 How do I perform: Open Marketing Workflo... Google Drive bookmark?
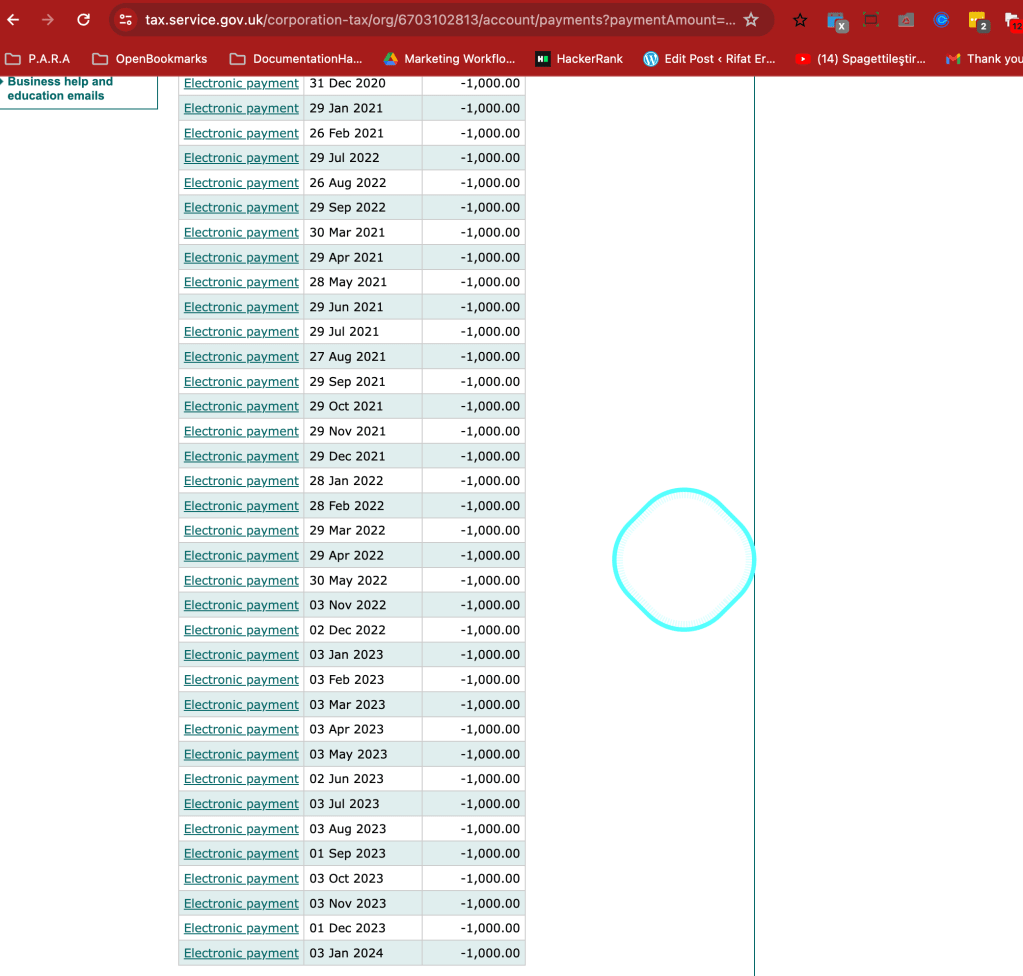[x=449, y=59]
